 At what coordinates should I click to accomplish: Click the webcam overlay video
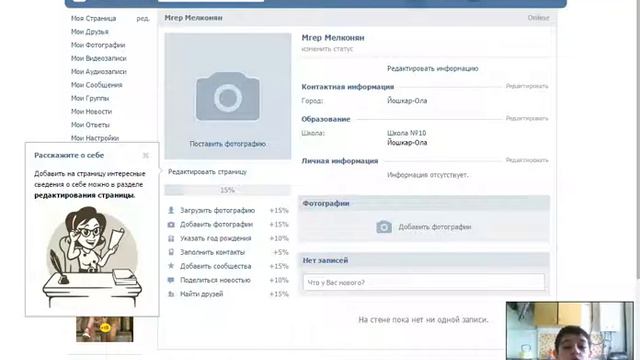pos(570,331)
